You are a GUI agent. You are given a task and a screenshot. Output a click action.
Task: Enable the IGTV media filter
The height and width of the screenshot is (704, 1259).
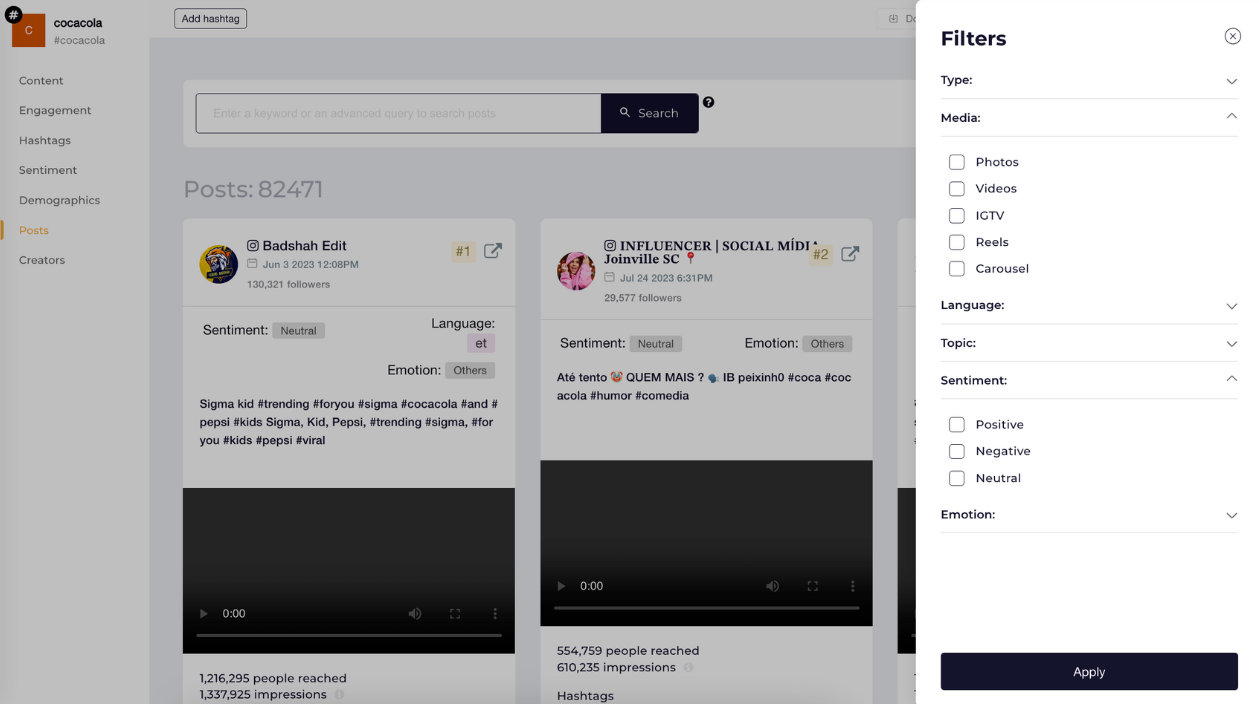(x=957, y=215)
